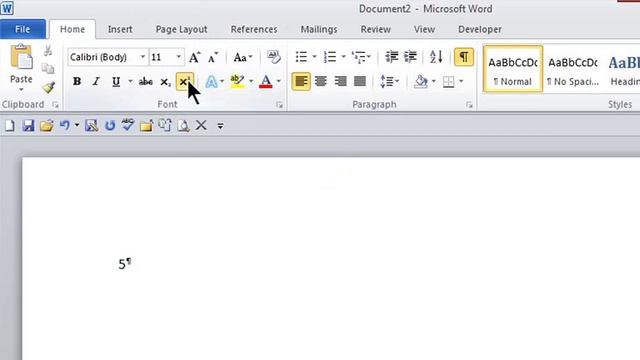Undo last action with the undo arrow
The height and width of the screenshot is (360, 640).
pos(64,125)
